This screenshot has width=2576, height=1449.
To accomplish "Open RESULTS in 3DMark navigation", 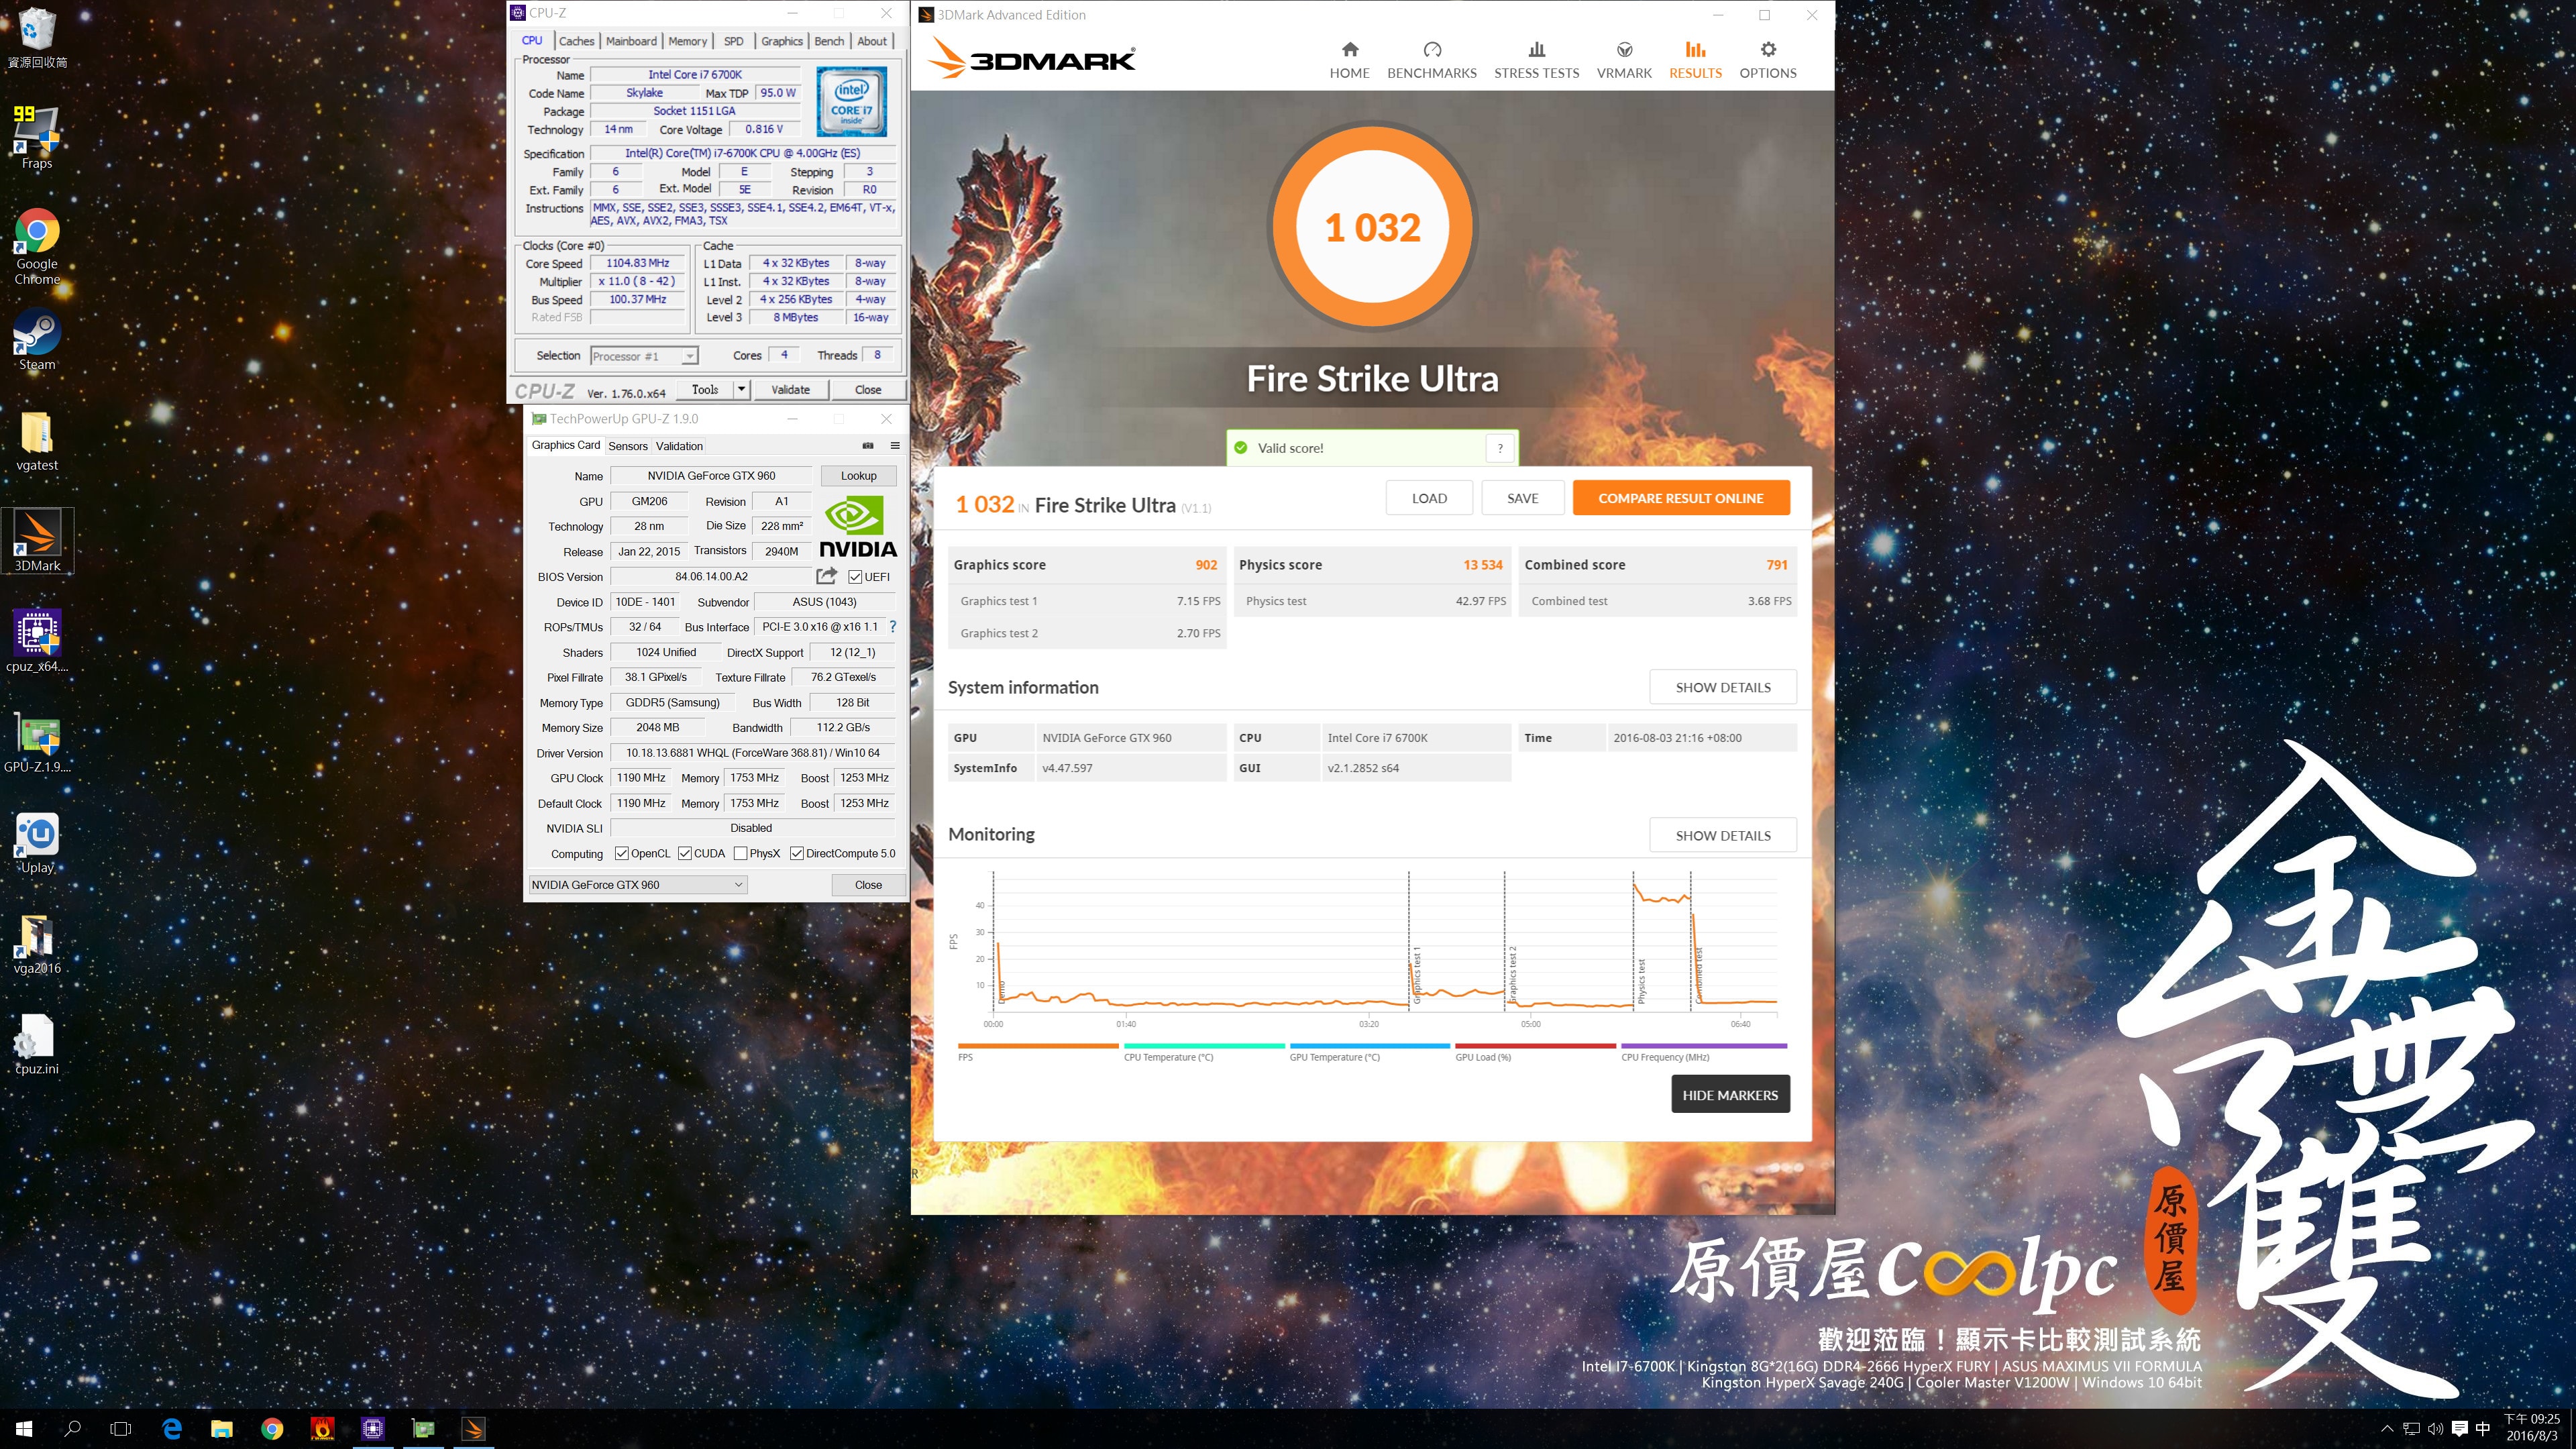I will coord(1695,60).
